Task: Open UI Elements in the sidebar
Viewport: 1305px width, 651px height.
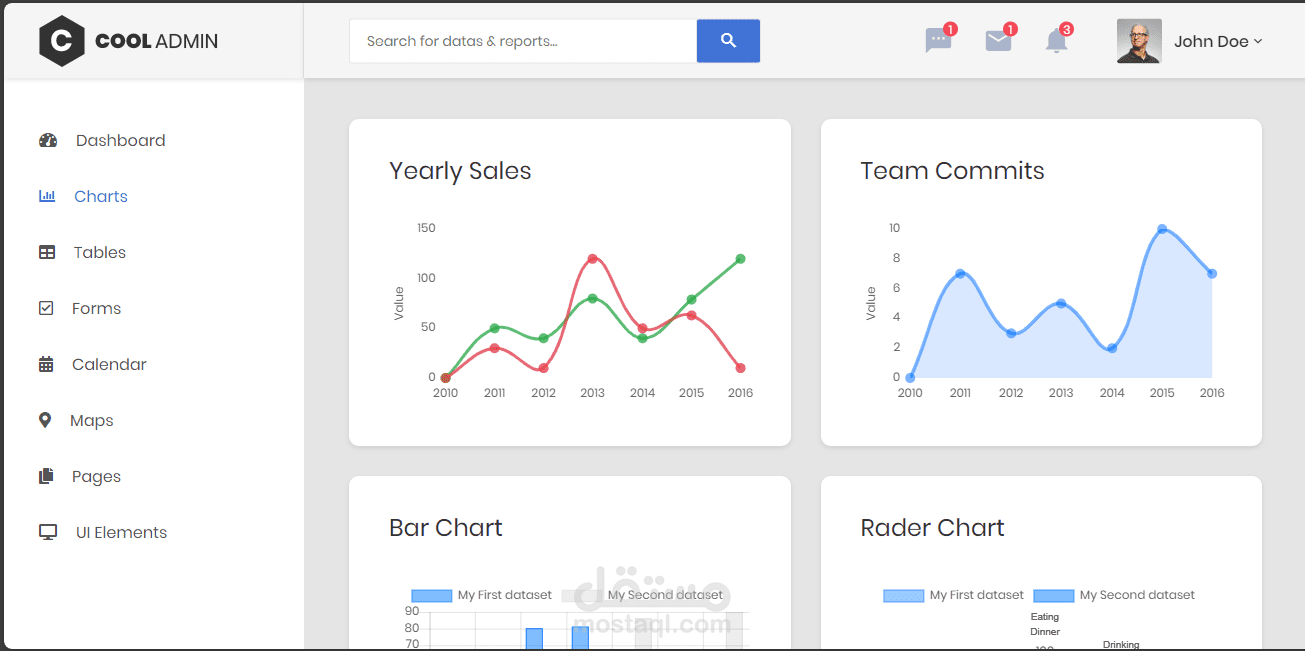Action: pyautogui.click(x=121, y=532)
